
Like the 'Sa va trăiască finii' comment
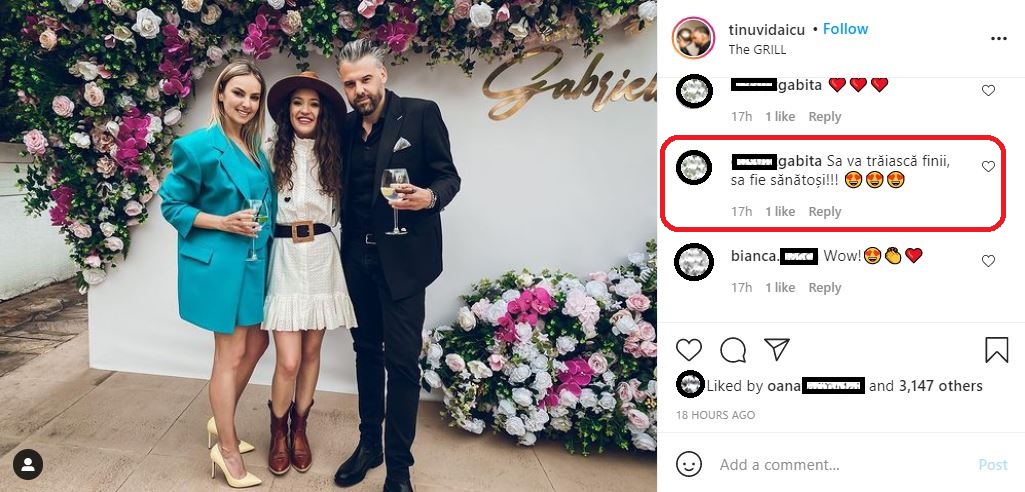[988, 167]
